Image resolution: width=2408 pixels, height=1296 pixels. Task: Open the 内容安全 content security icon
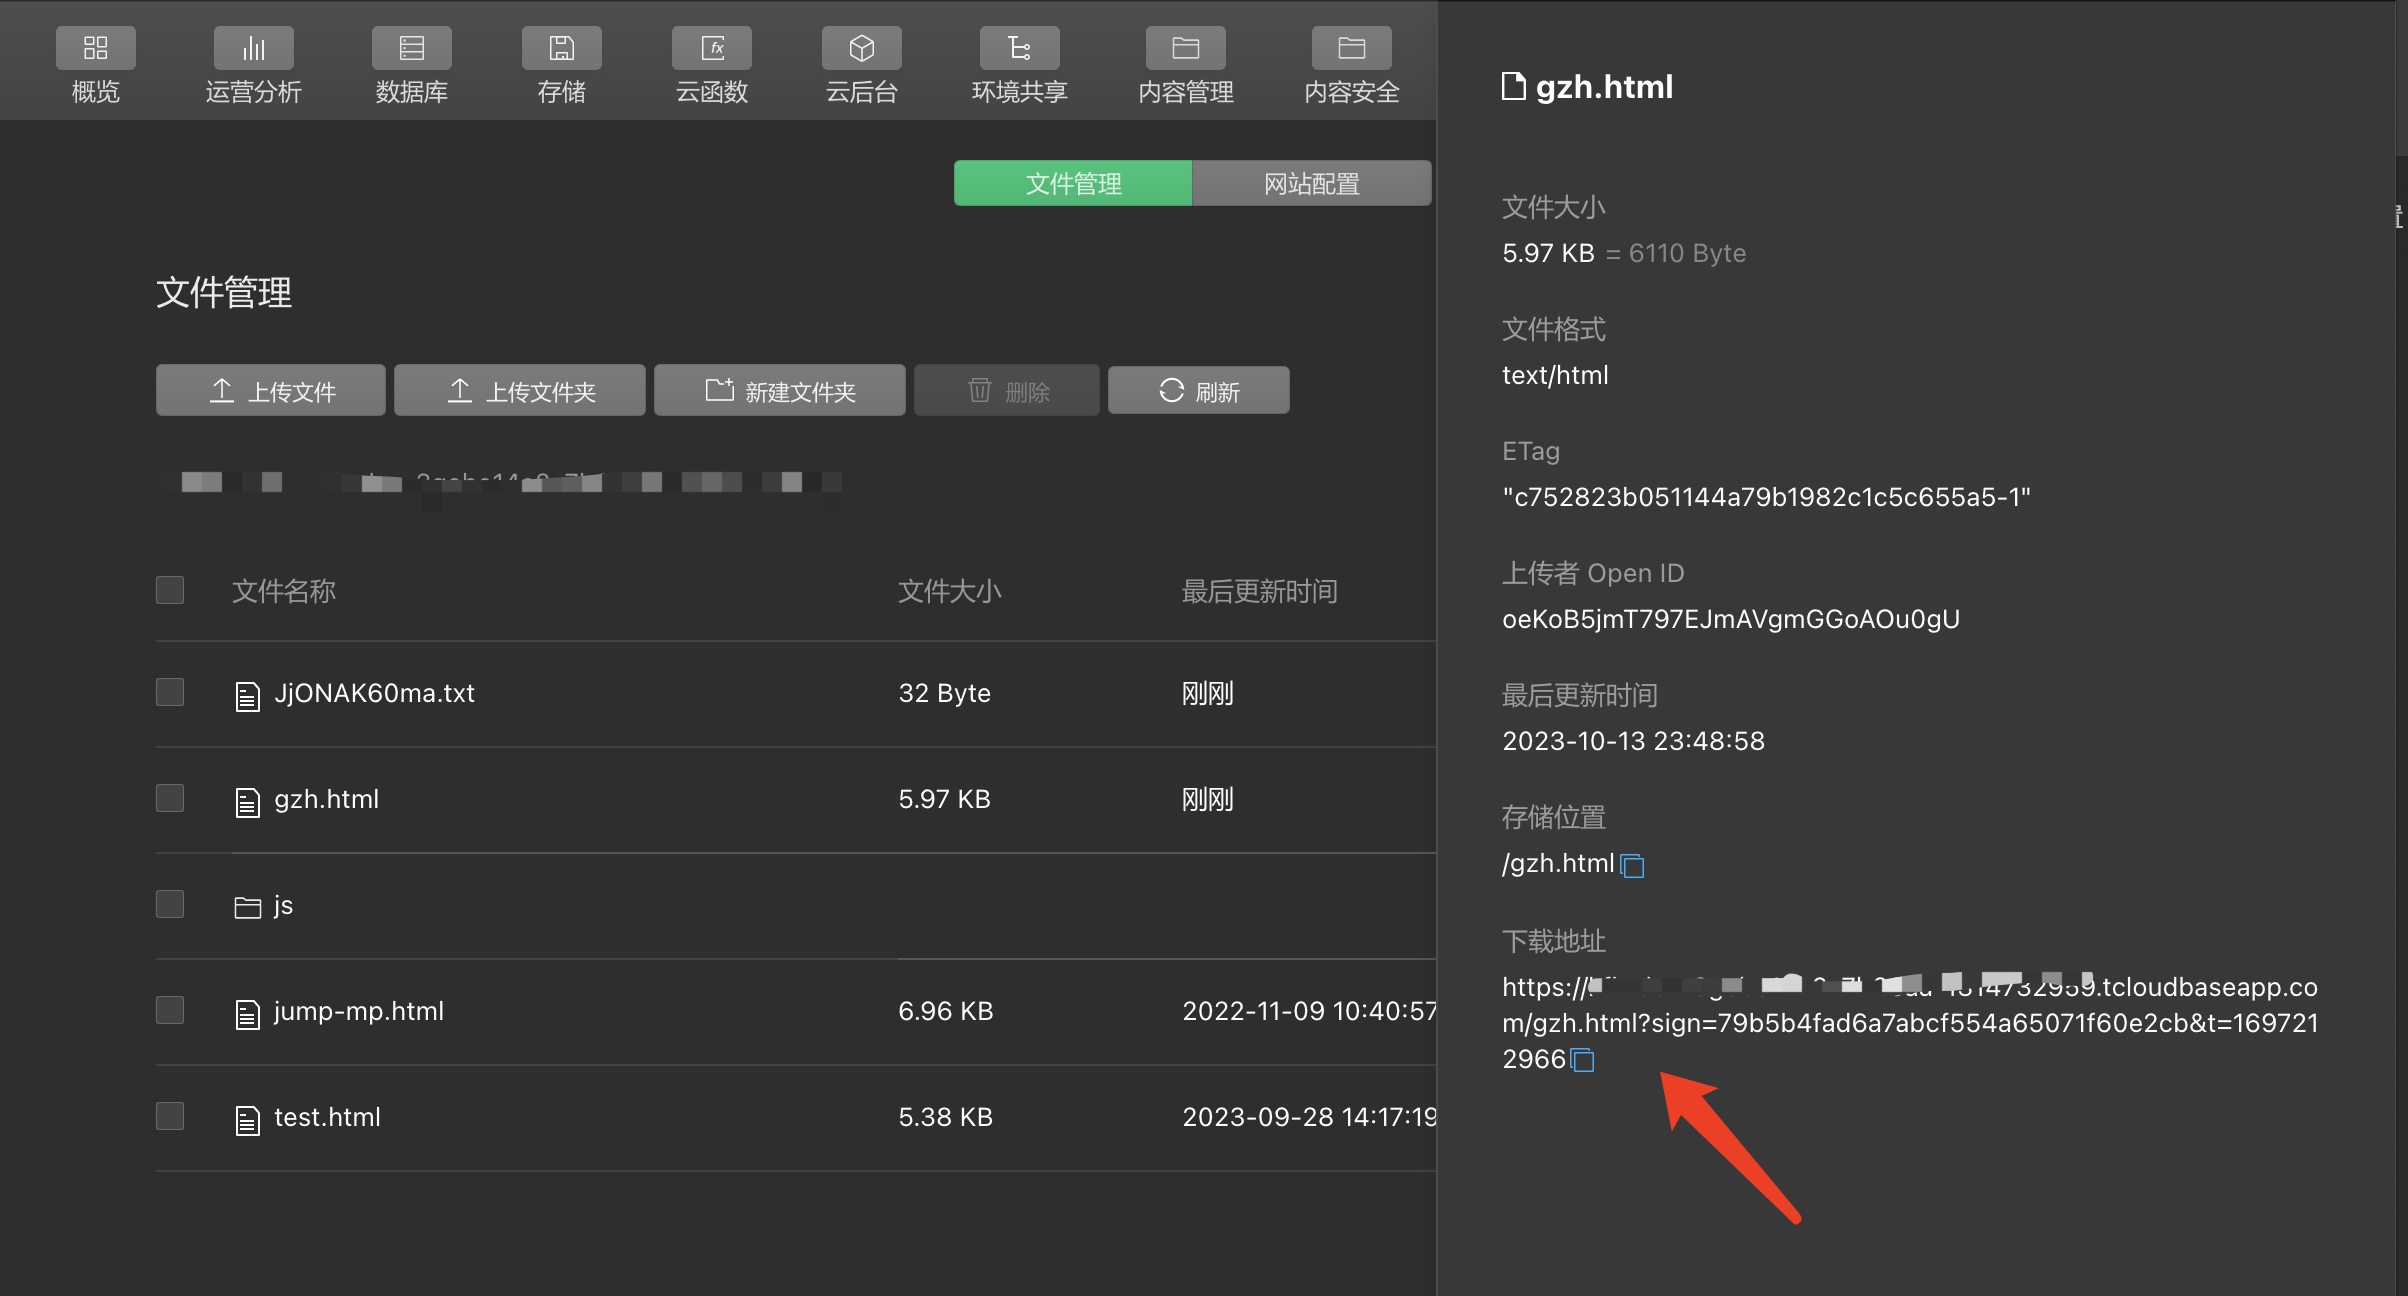click(x=1351, y=48)
